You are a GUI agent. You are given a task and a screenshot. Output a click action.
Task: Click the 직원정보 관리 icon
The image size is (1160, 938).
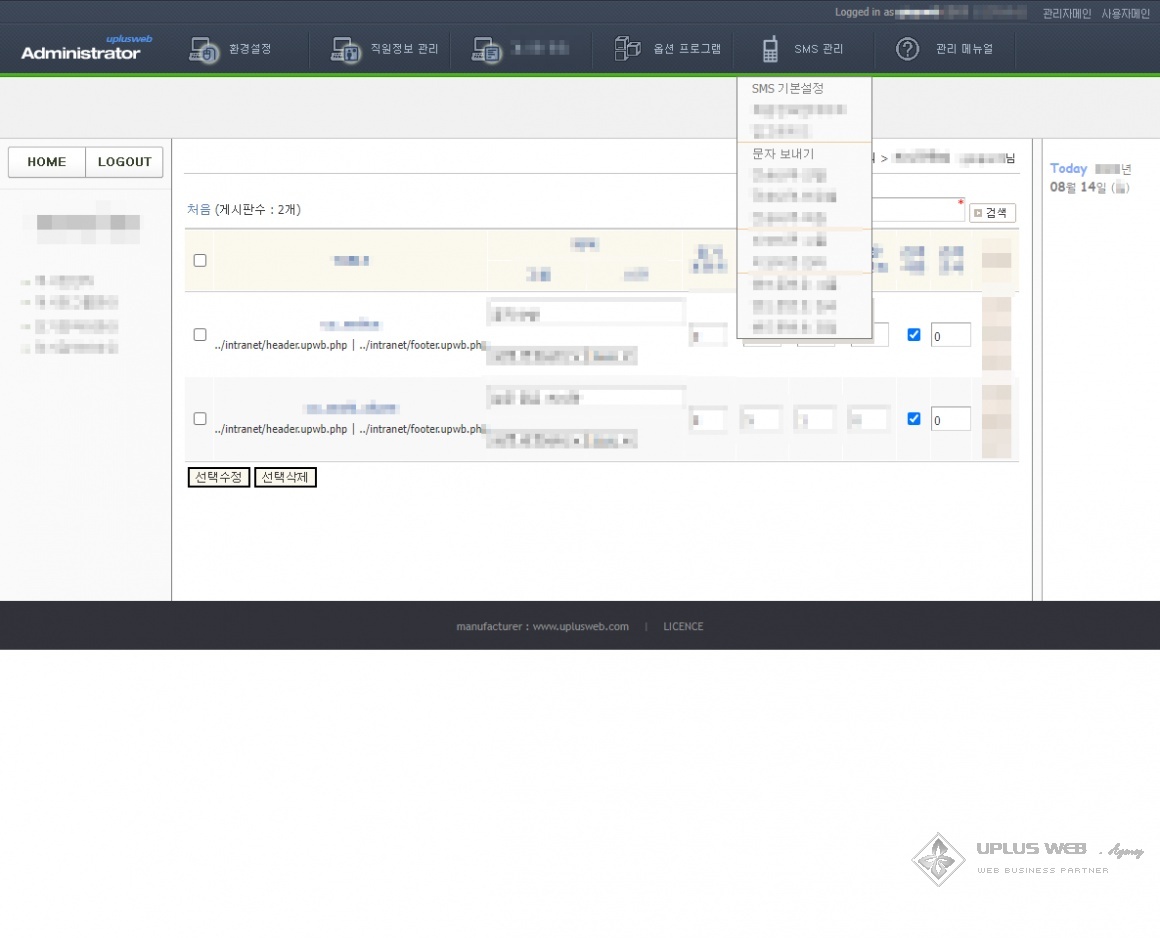346,49
